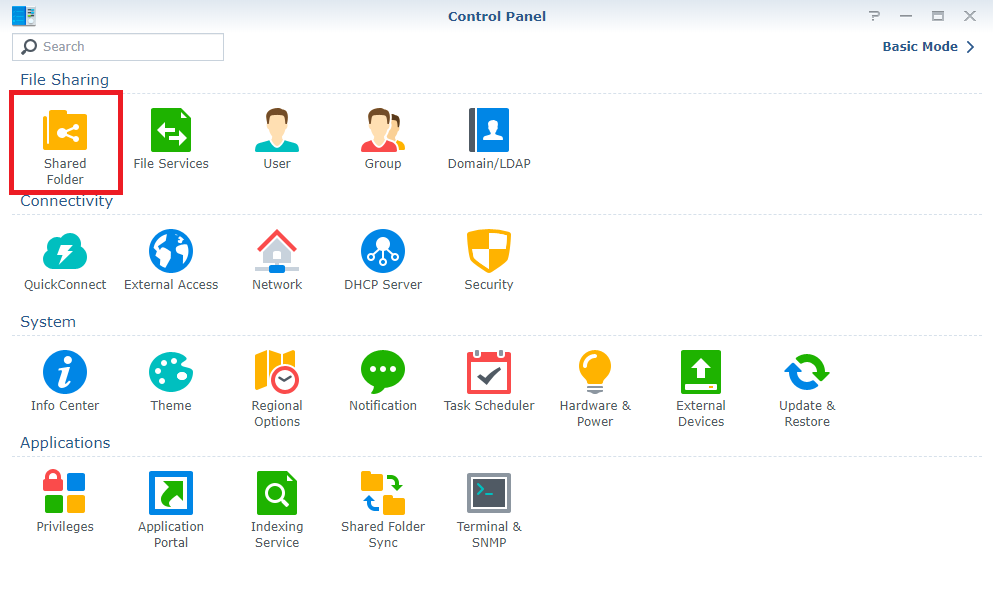
Task: Open Domain/LDAP configuration
Action: click(x=489, y=132)
